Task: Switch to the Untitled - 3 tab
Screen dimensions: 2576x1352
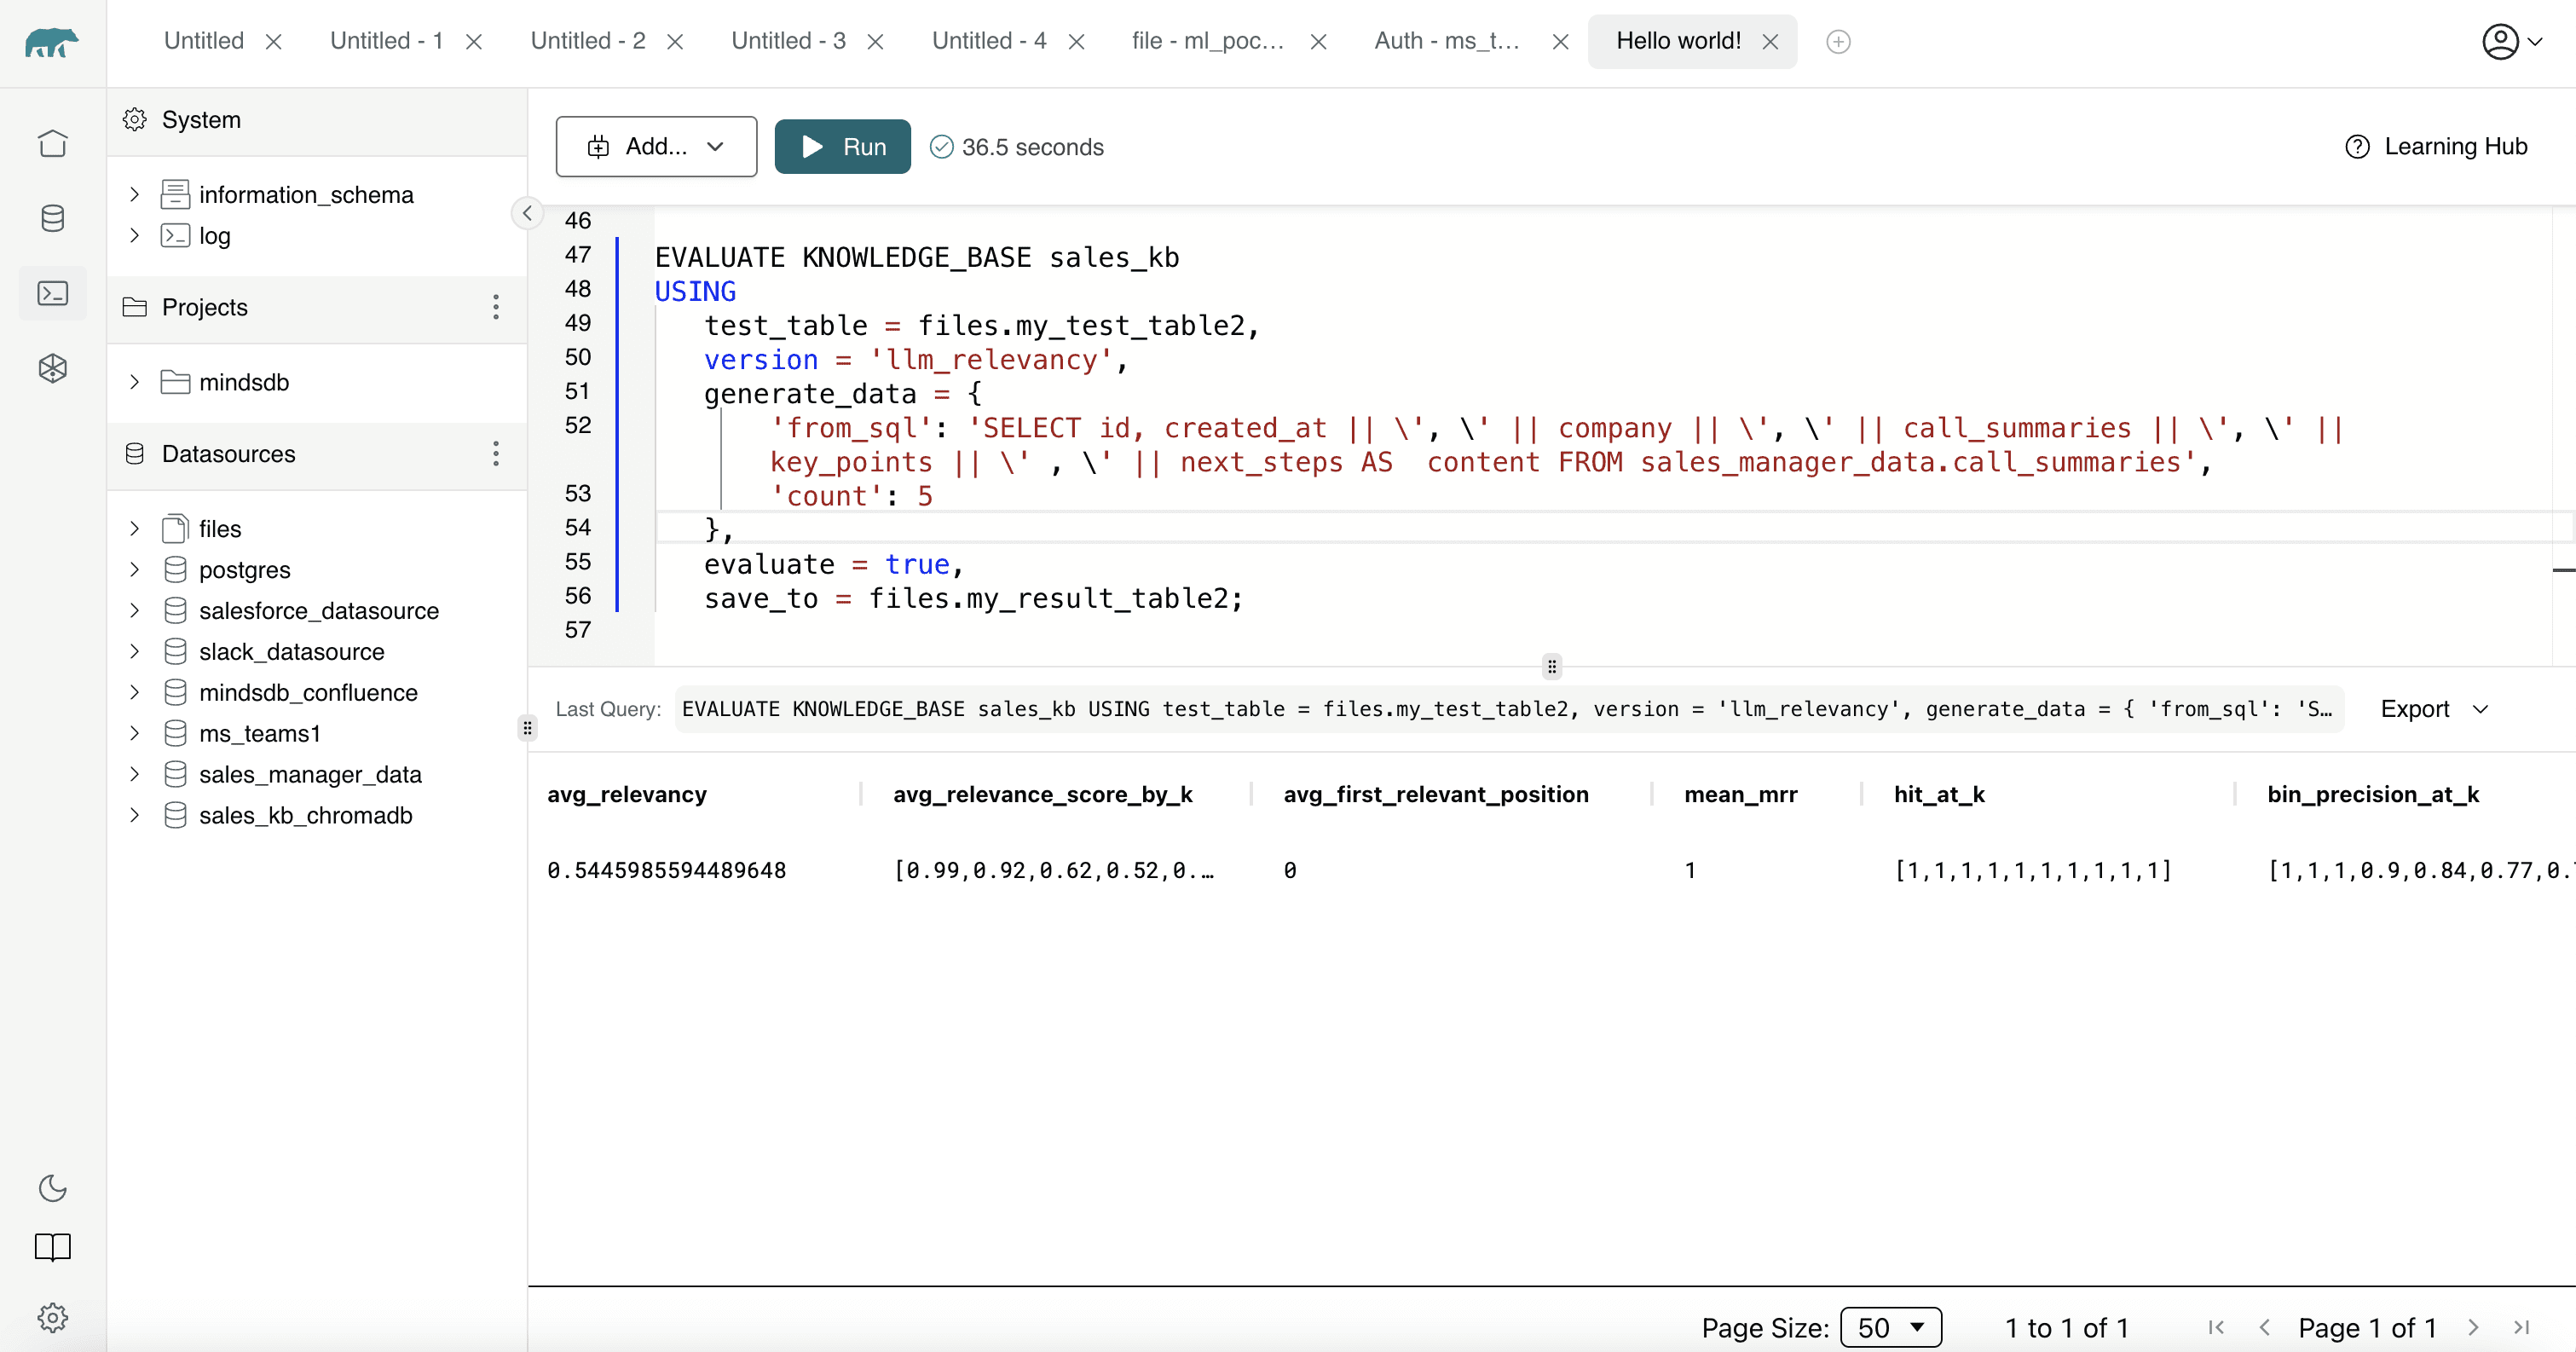Action: (x=788, y=41)
